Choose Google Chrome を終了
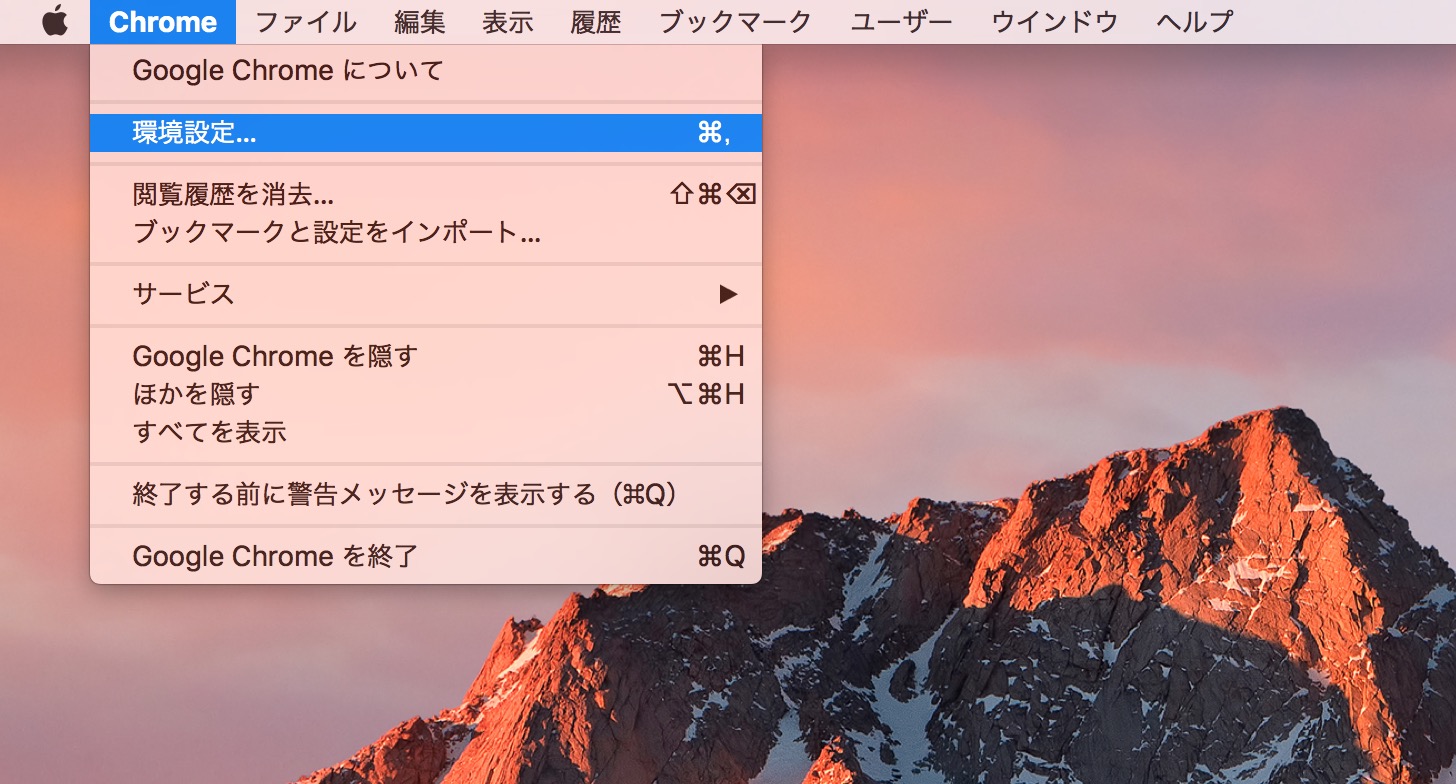Image resolution: width=1456 pixels, height=784 pixels. click(426, 556)
